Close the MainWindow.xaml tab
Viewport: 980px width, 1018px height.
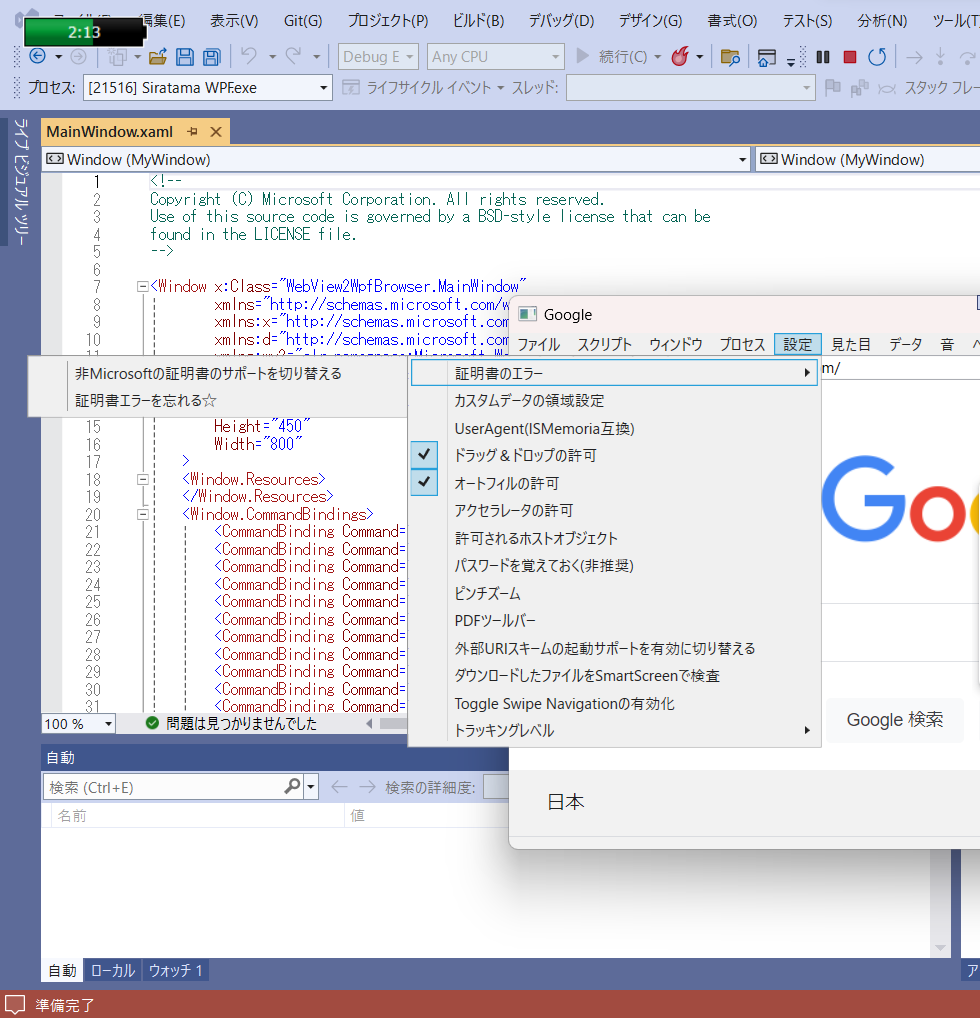click(x=216, y=132)
